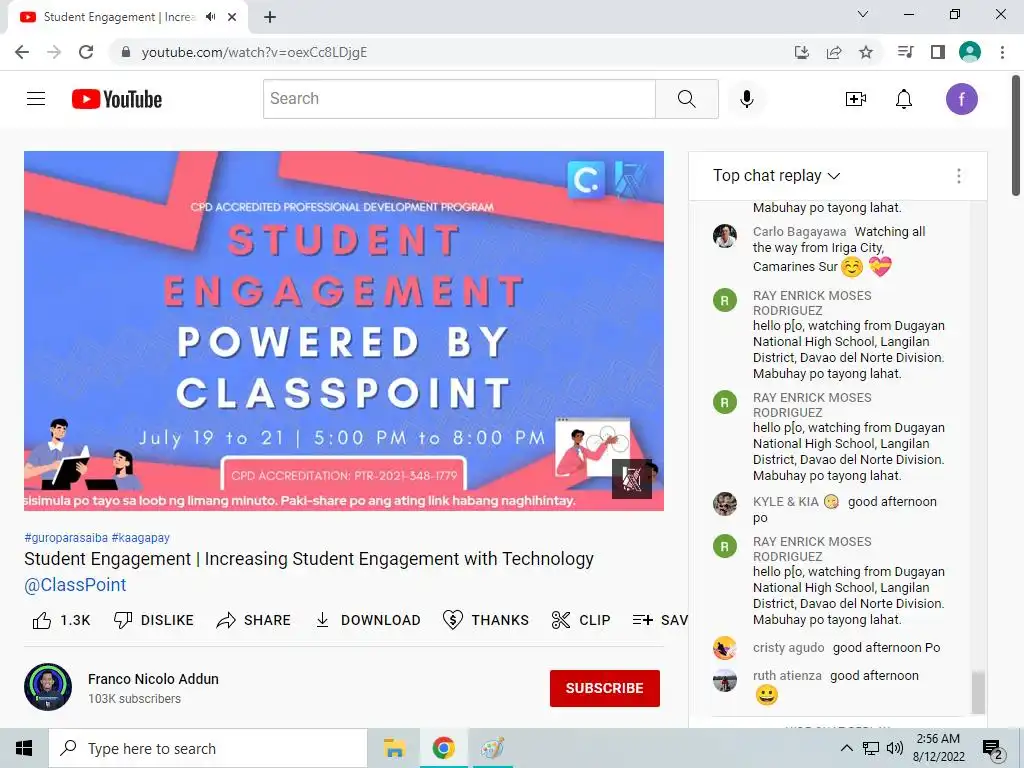Open Chrome profile avatar
The image size is (1024, 768).
[970, 52]
